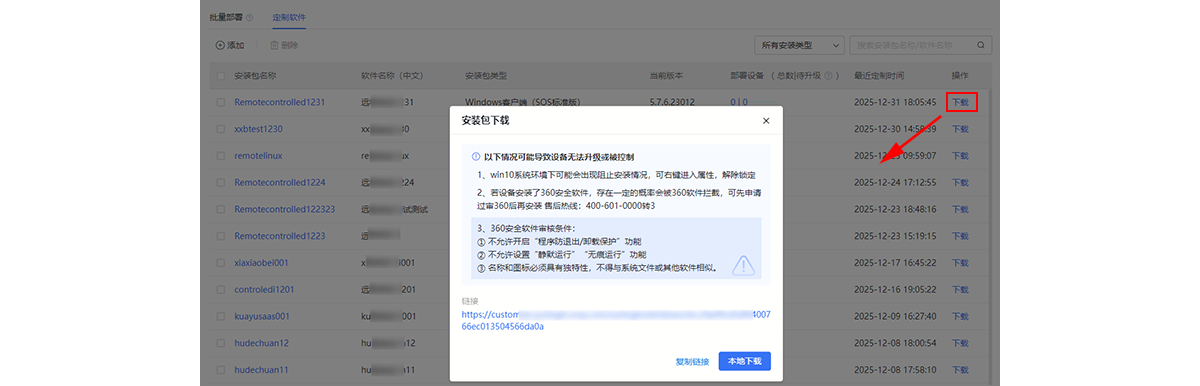
Task: Click 下载 for xxbtest1230 row
Action: click(x=960, y=129)
